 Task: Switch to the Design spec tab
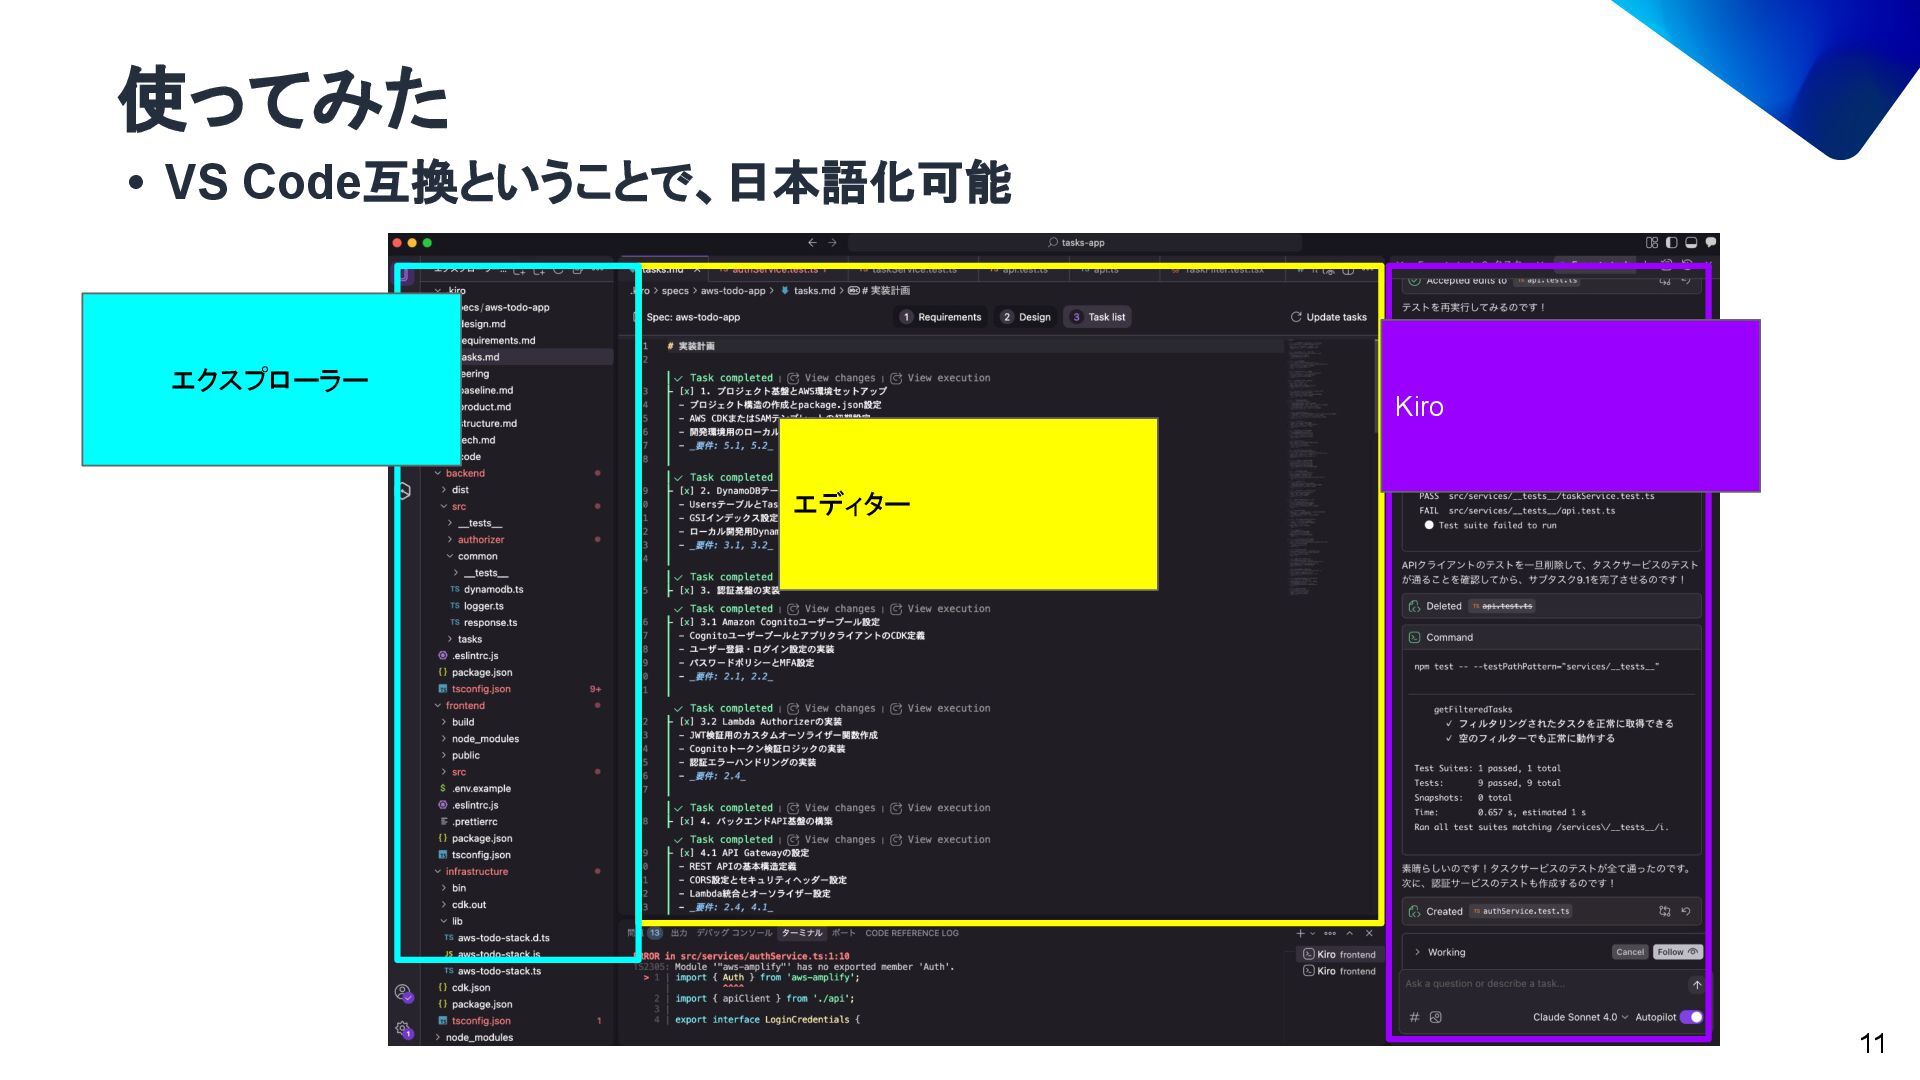click(x=1027, y=317)
